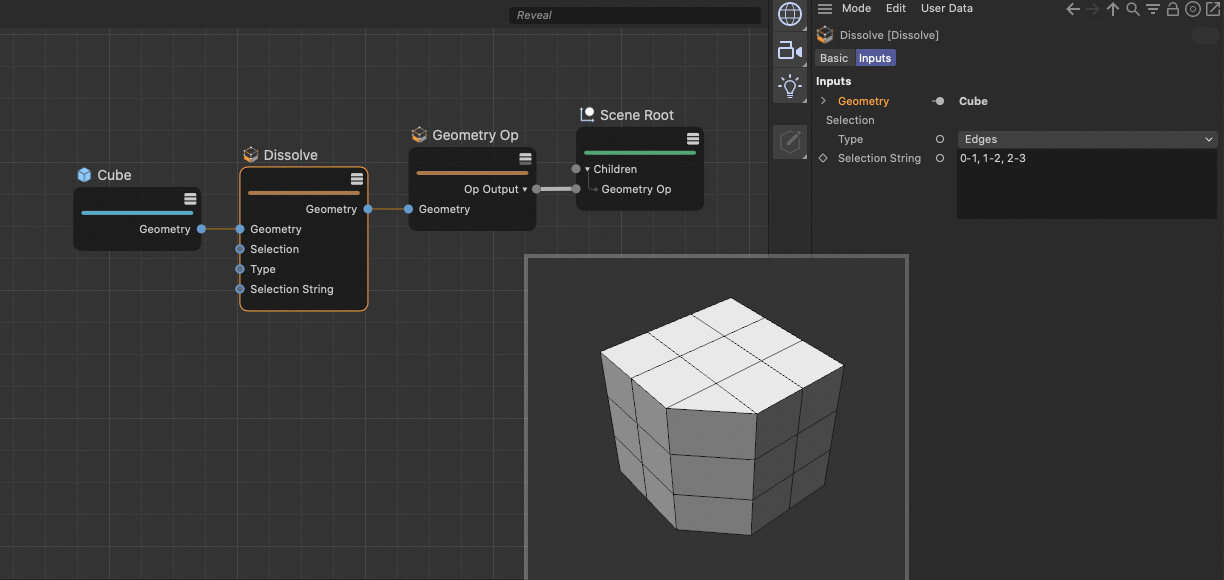The width and height of the screenshot is (1224, 580).
Task: Switch to the Inputs tab
Action: [875, 58]
